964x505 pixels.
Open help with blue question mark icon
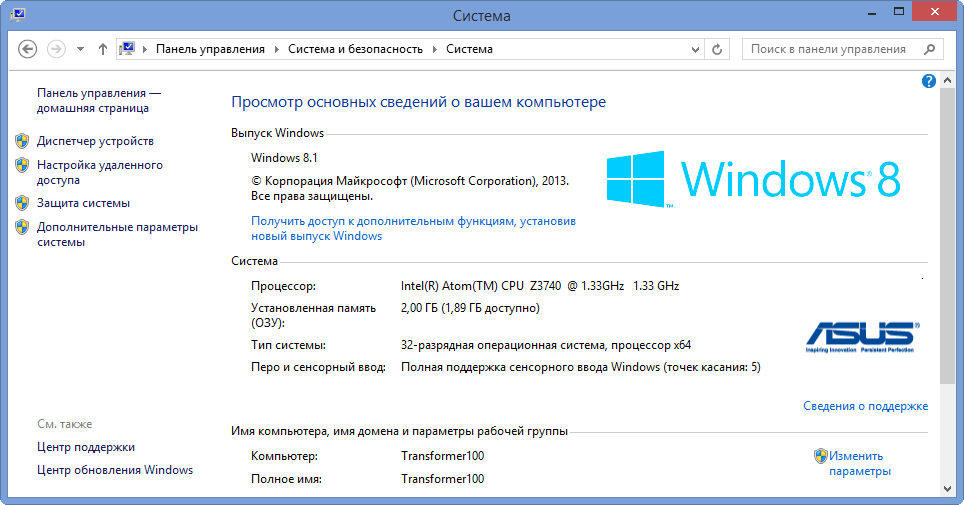point(929,81)
